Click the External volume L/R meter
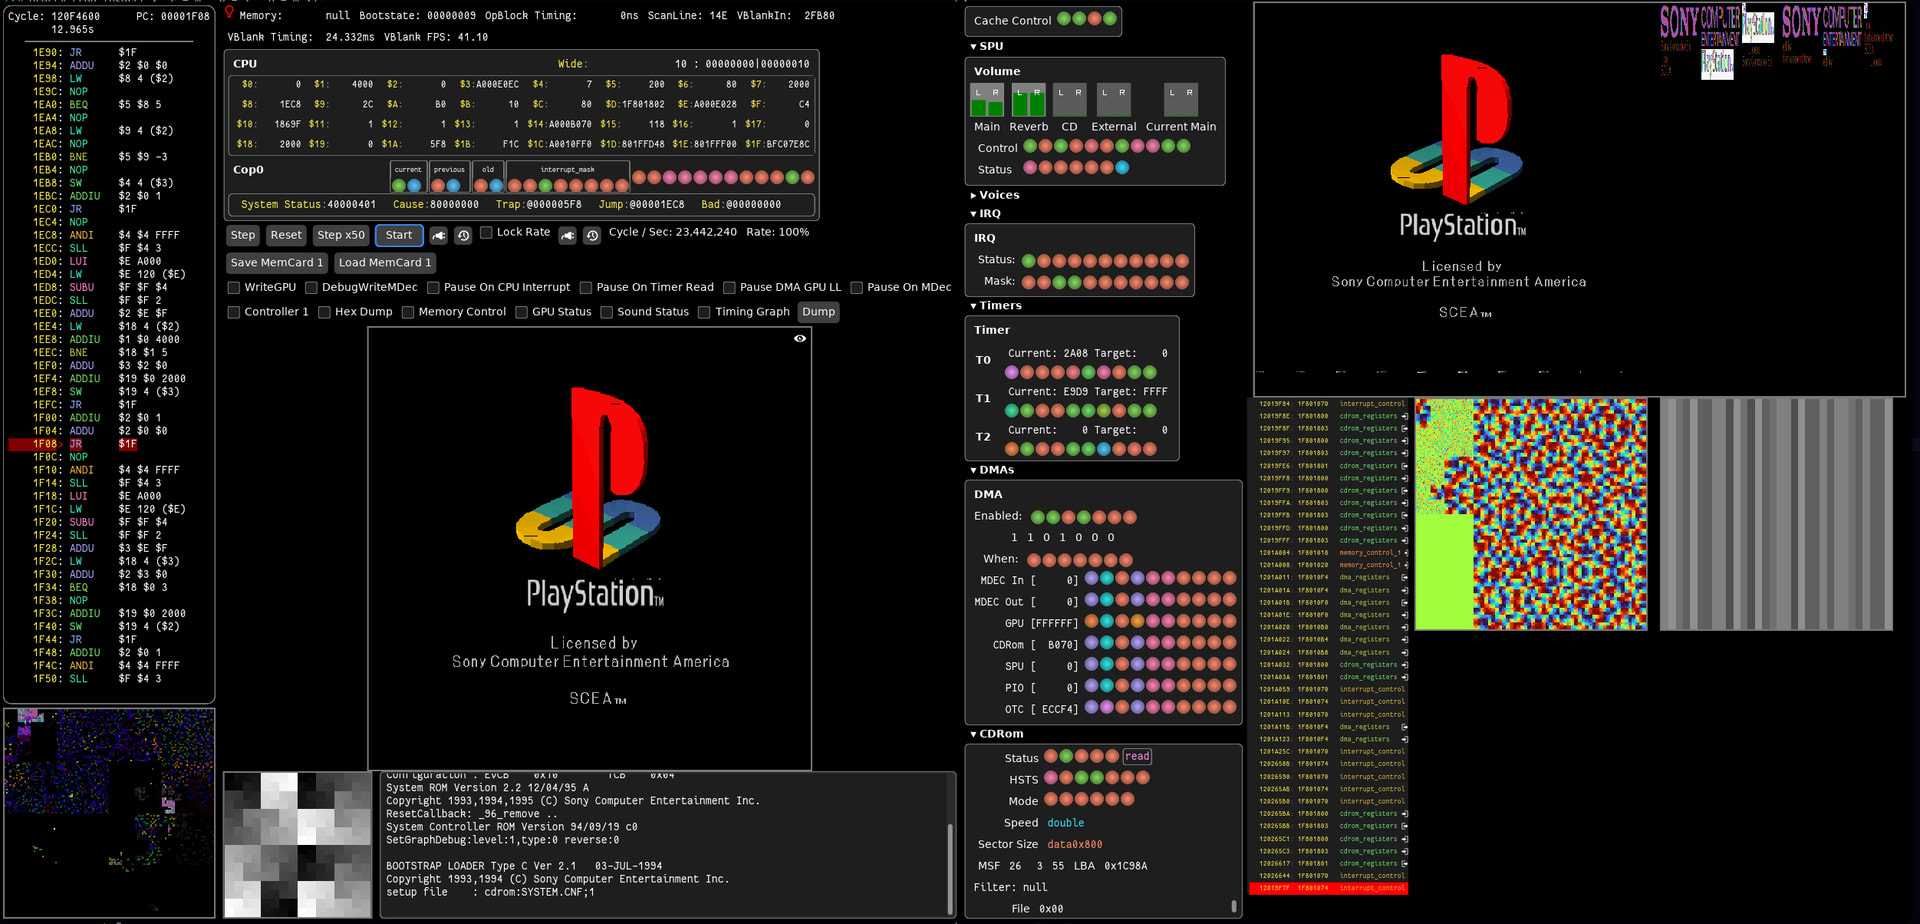1920x924 pixels. point(1114,100)
